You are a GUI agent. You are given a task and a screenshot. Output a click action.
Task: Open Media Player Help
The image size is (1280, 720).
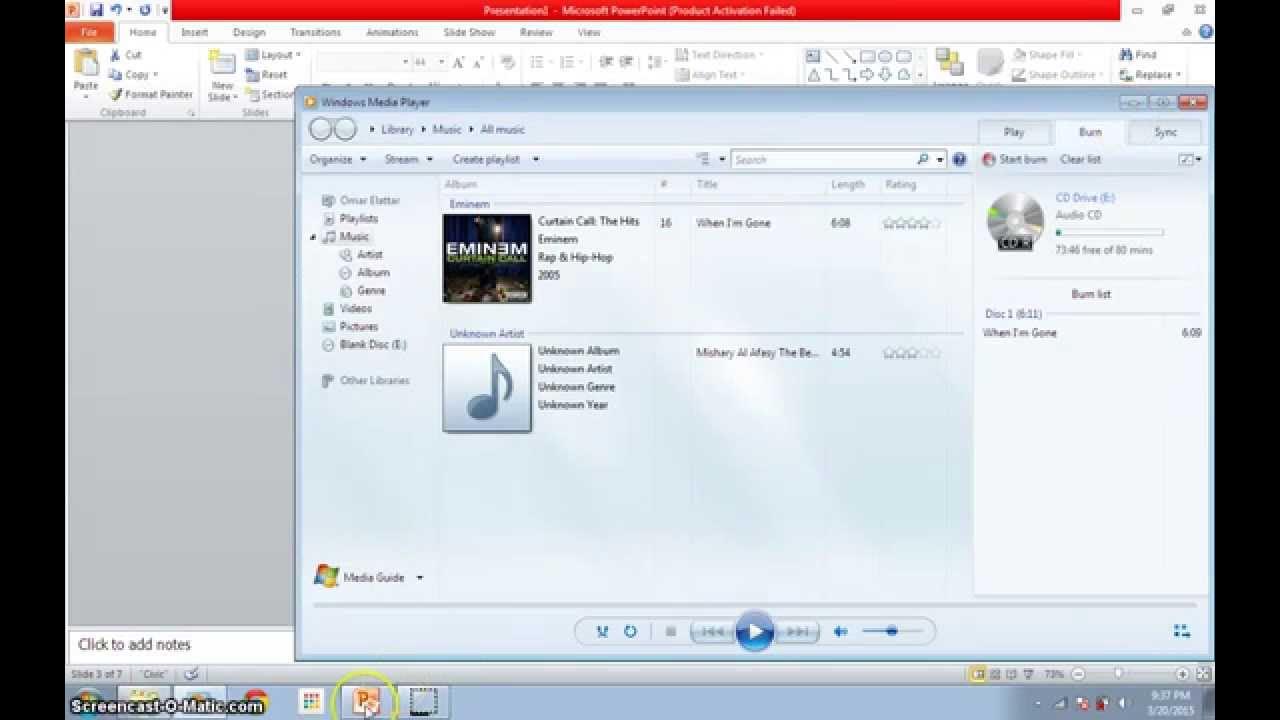959,159
